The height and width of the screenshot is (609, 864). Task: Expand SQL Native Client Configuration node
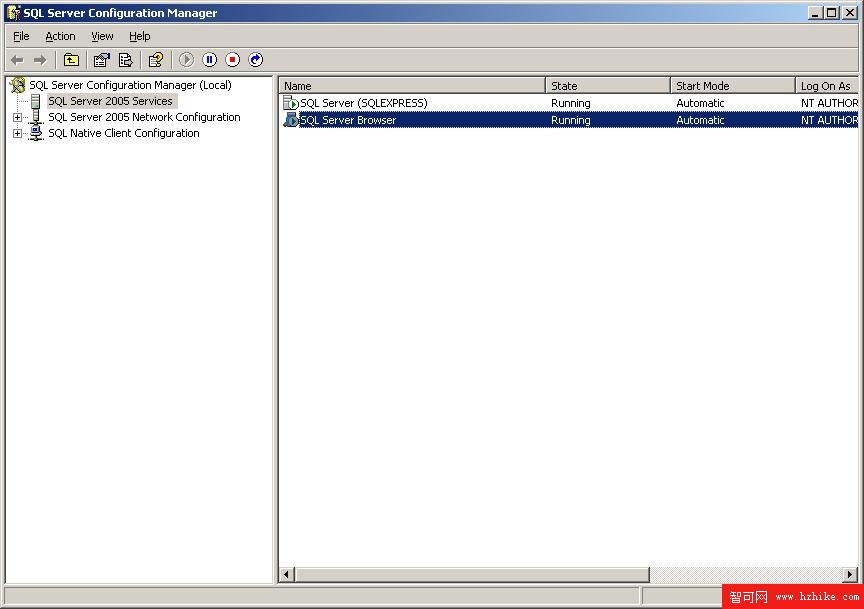tap(17, 133)
